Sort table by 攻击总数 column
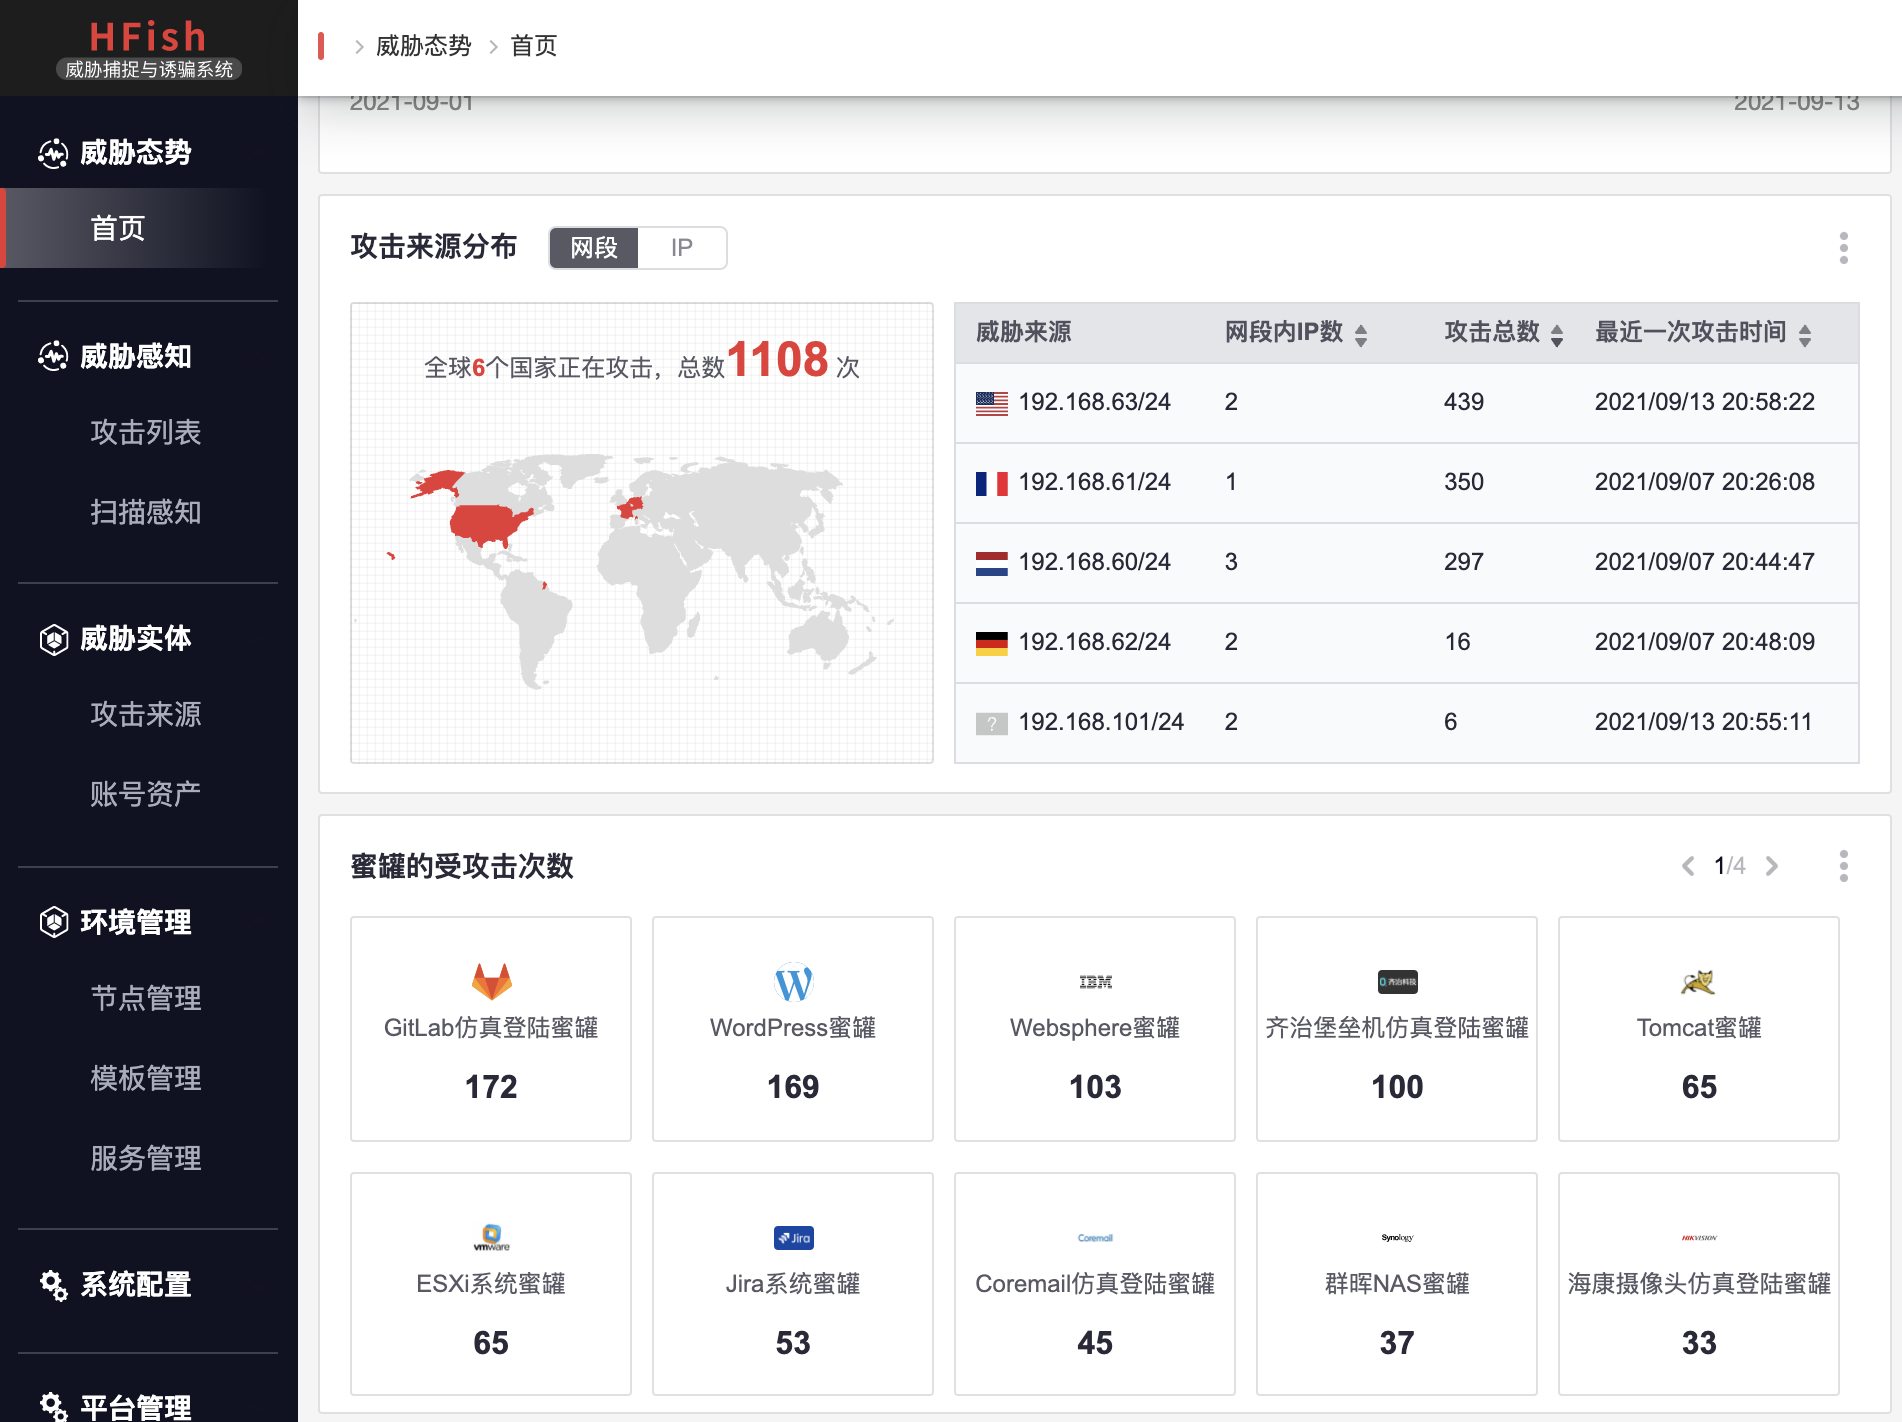Screen dimensions: 1902x1422 1557,334
